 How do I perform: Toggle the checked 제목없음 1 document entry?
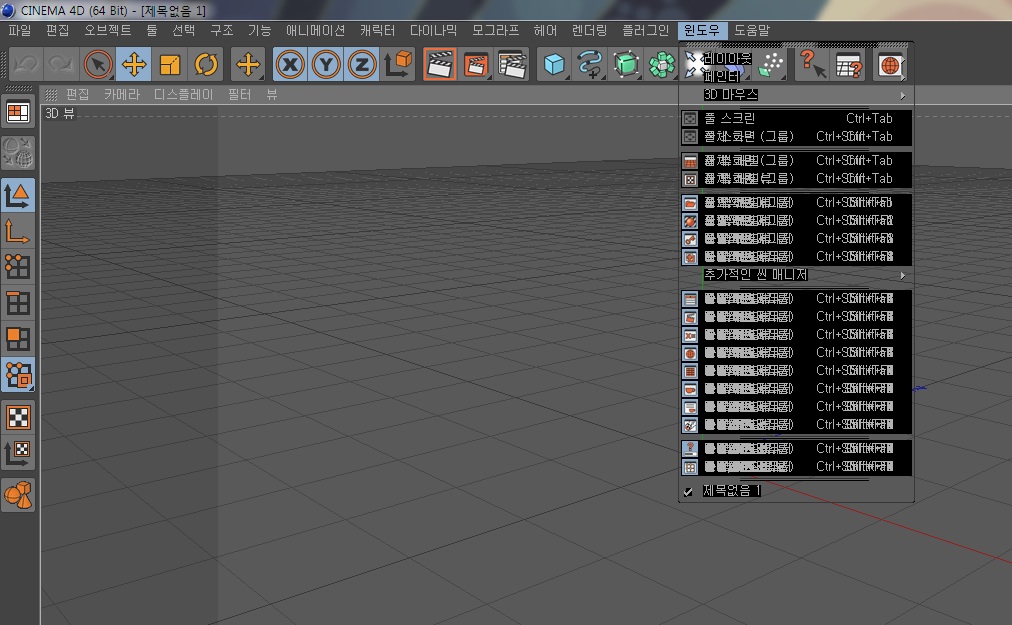coord(796,491)
